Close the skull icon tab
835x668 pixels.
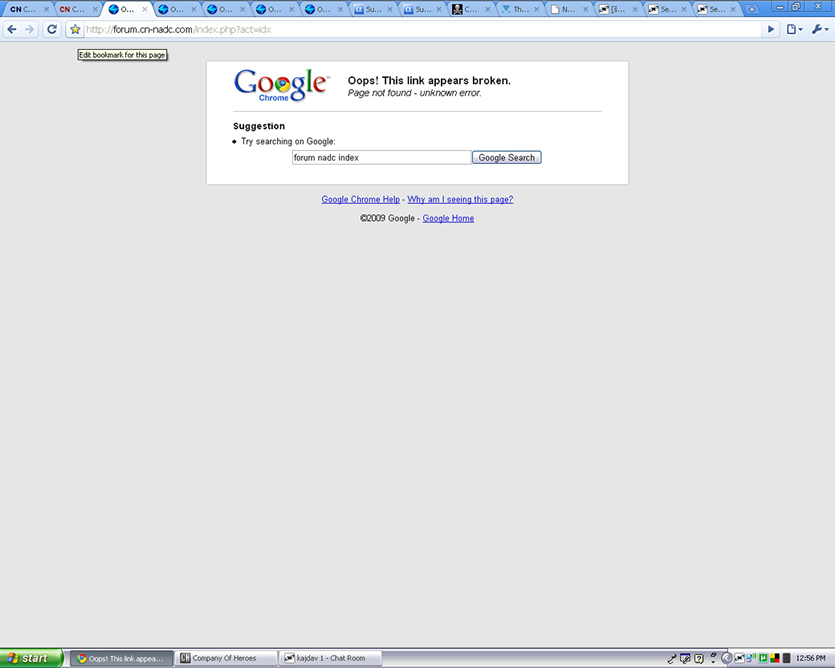487,9
